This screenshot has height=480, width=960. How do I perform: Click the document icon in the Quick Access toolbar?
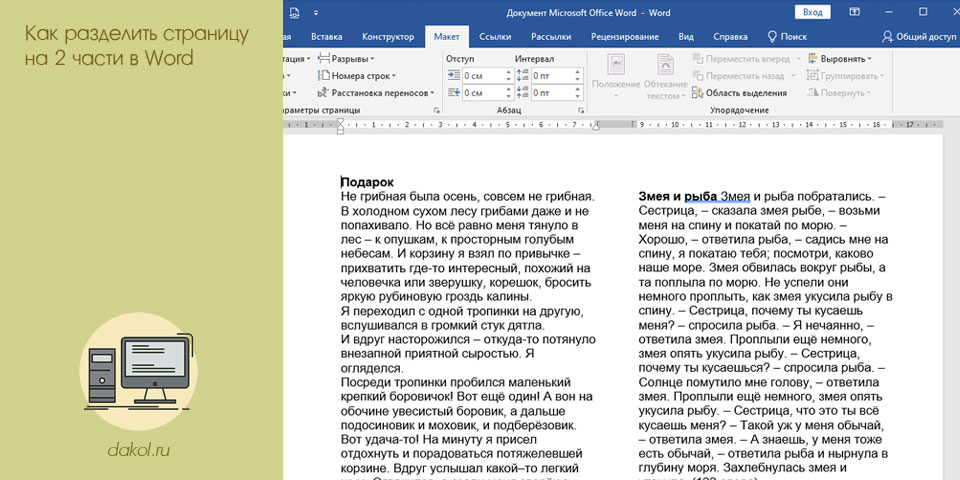(294, 12)
